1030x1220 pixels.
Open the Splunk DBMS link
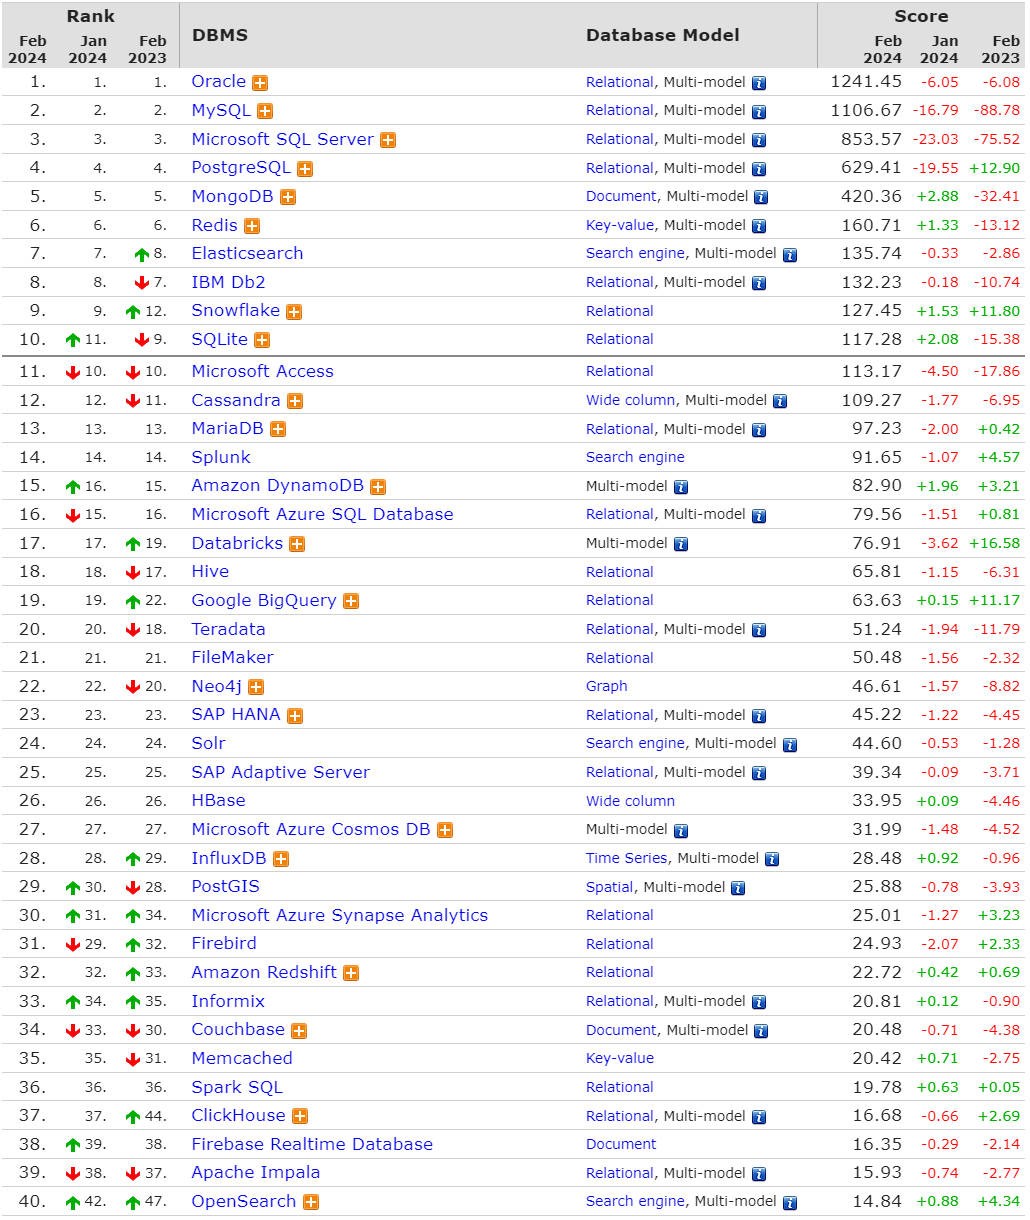pos(221,457)
